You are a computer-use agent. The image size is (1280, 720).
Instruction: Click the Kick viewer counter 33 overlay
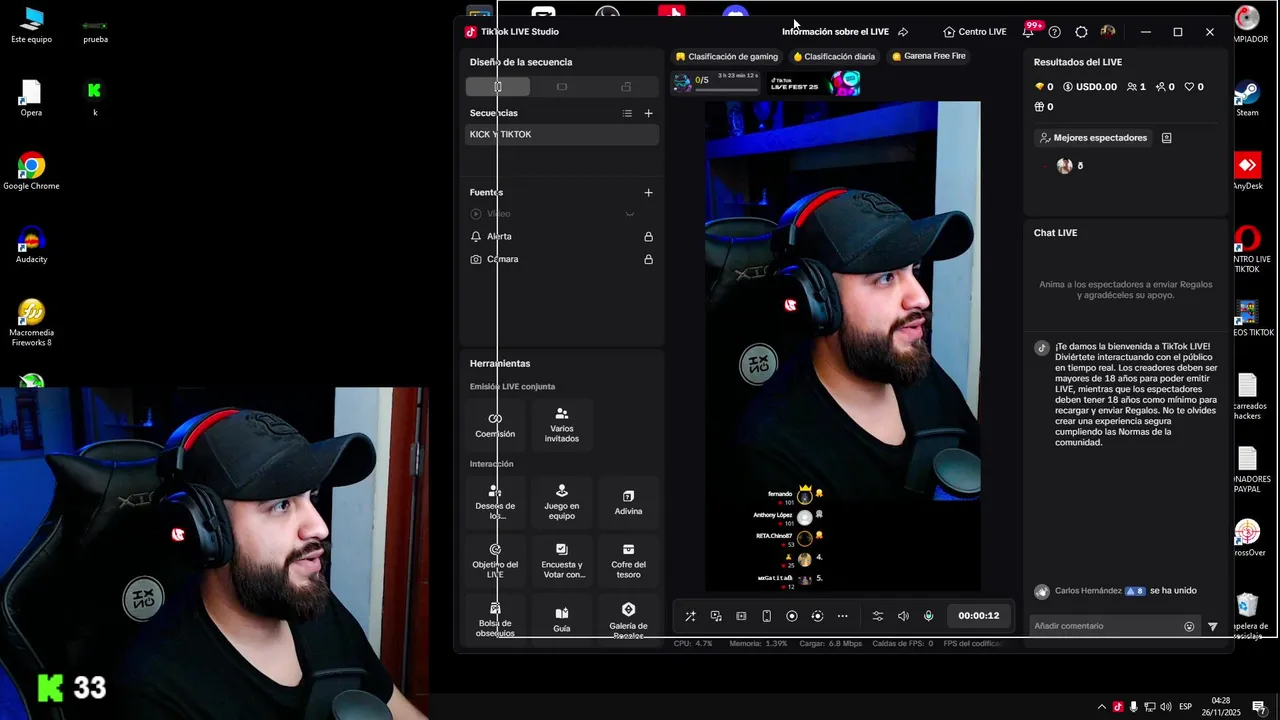pos(72,688)
